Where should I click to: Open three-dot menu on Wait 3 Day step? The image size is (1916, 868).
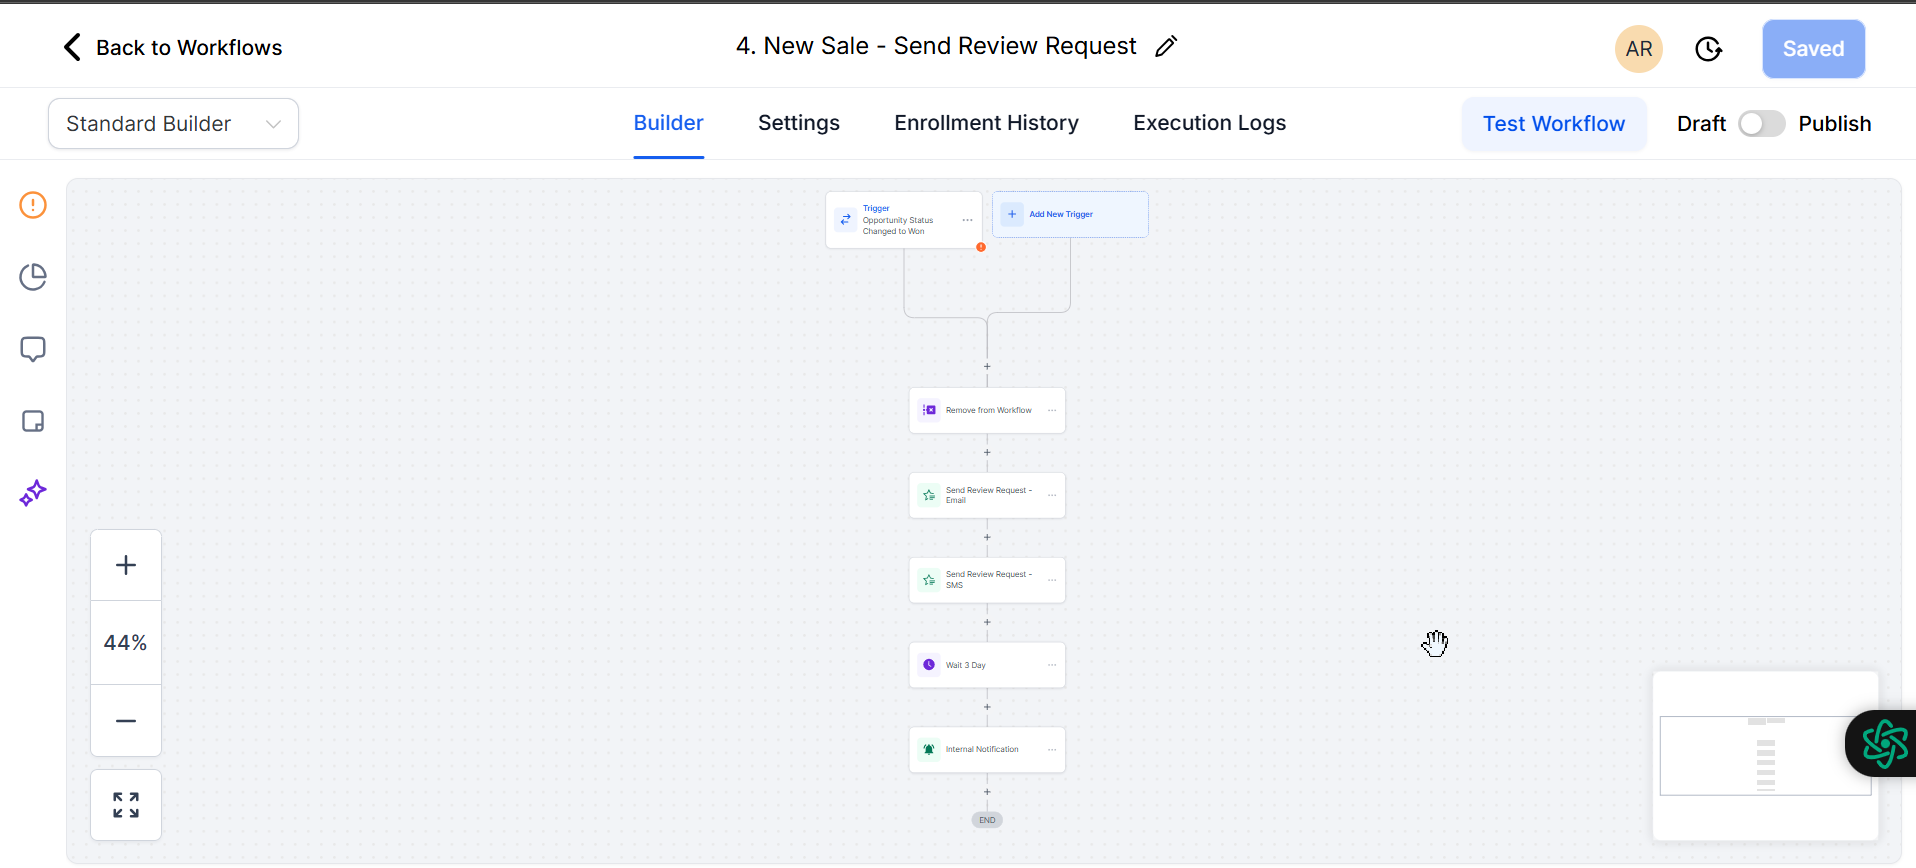pos(1052,665)
